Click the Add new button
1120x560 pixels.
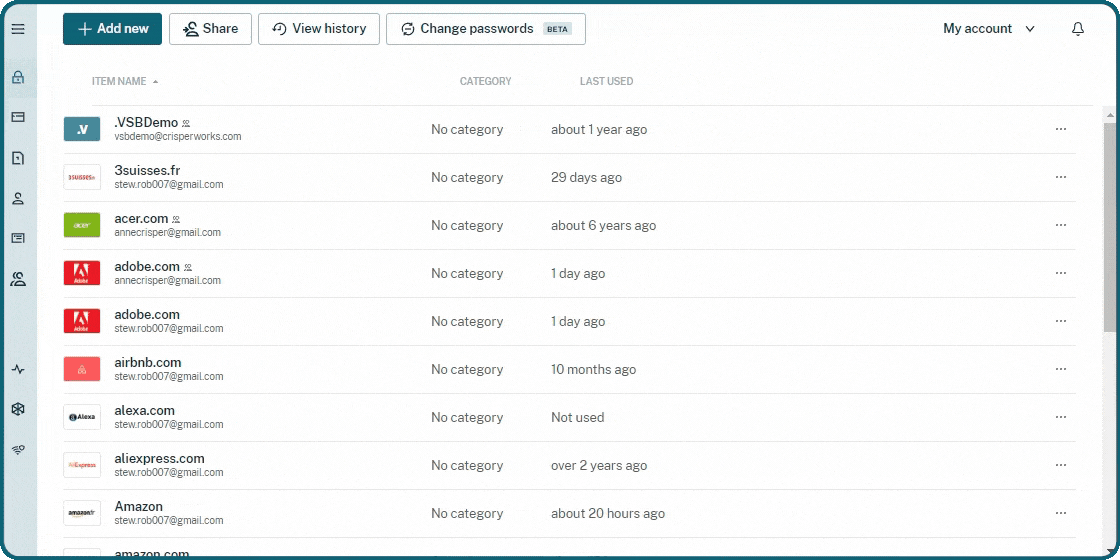(x=112, y=29)
